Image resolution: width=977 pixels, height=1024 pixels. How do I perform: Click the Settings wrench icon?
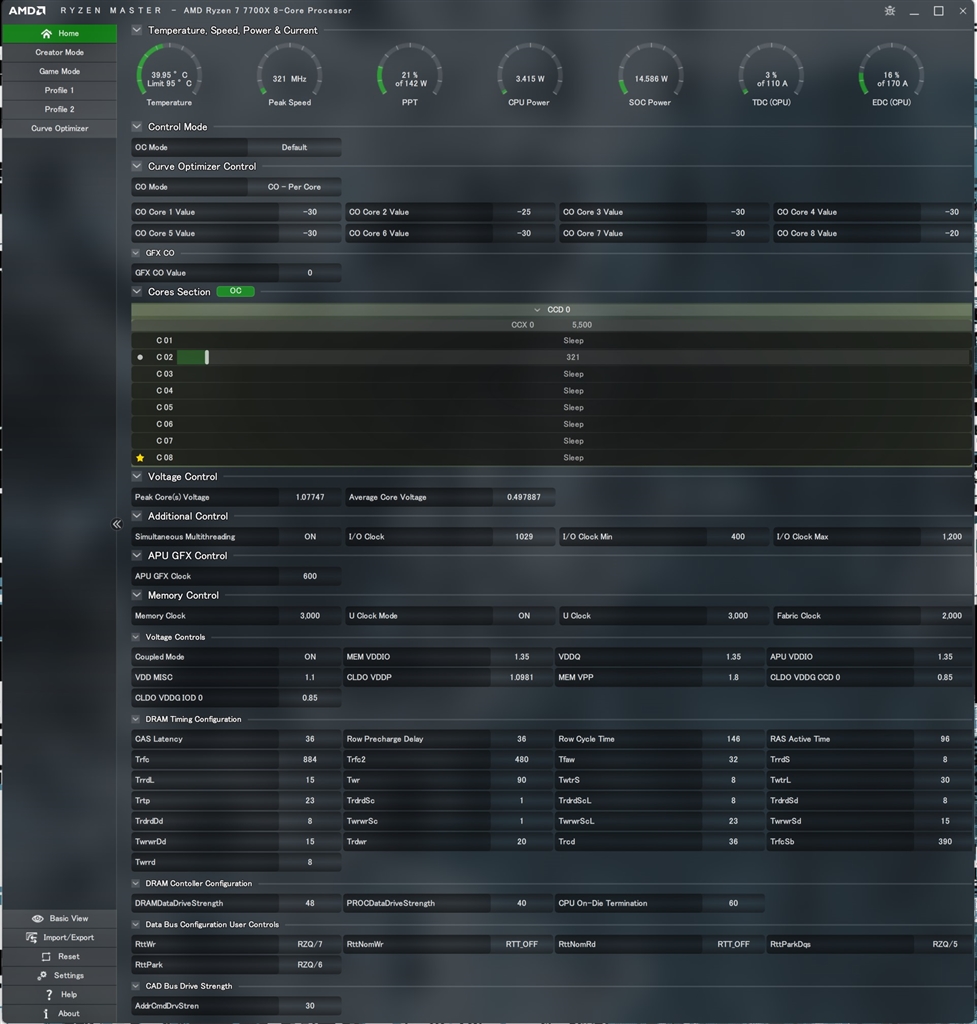(x=42, y=975)
